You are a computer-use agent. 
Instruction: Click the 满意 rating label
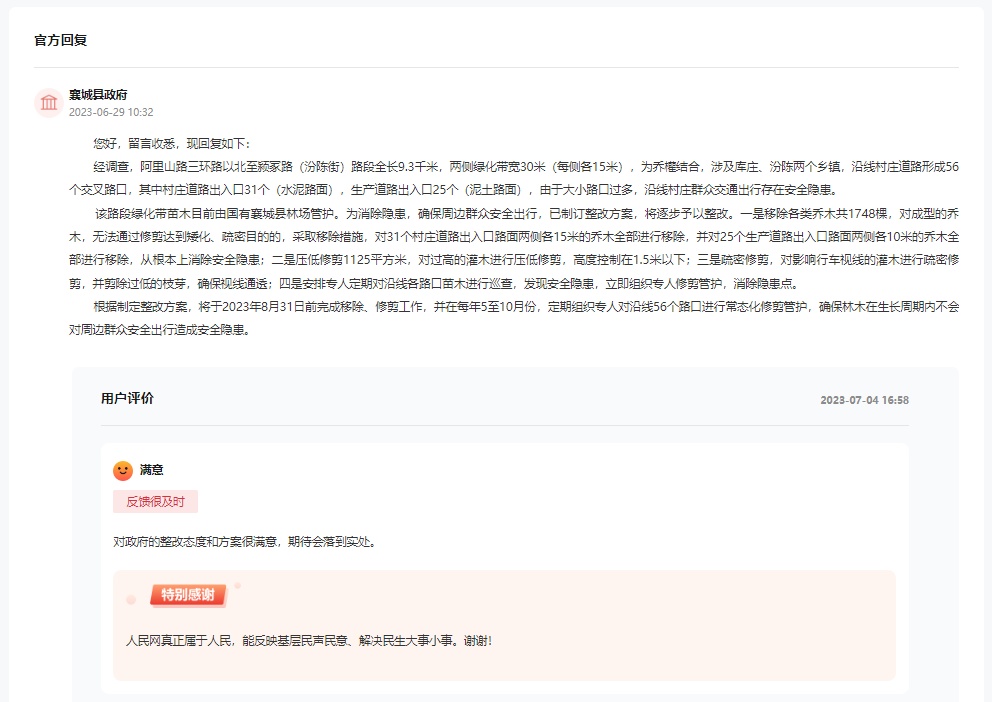coord(152,470)
